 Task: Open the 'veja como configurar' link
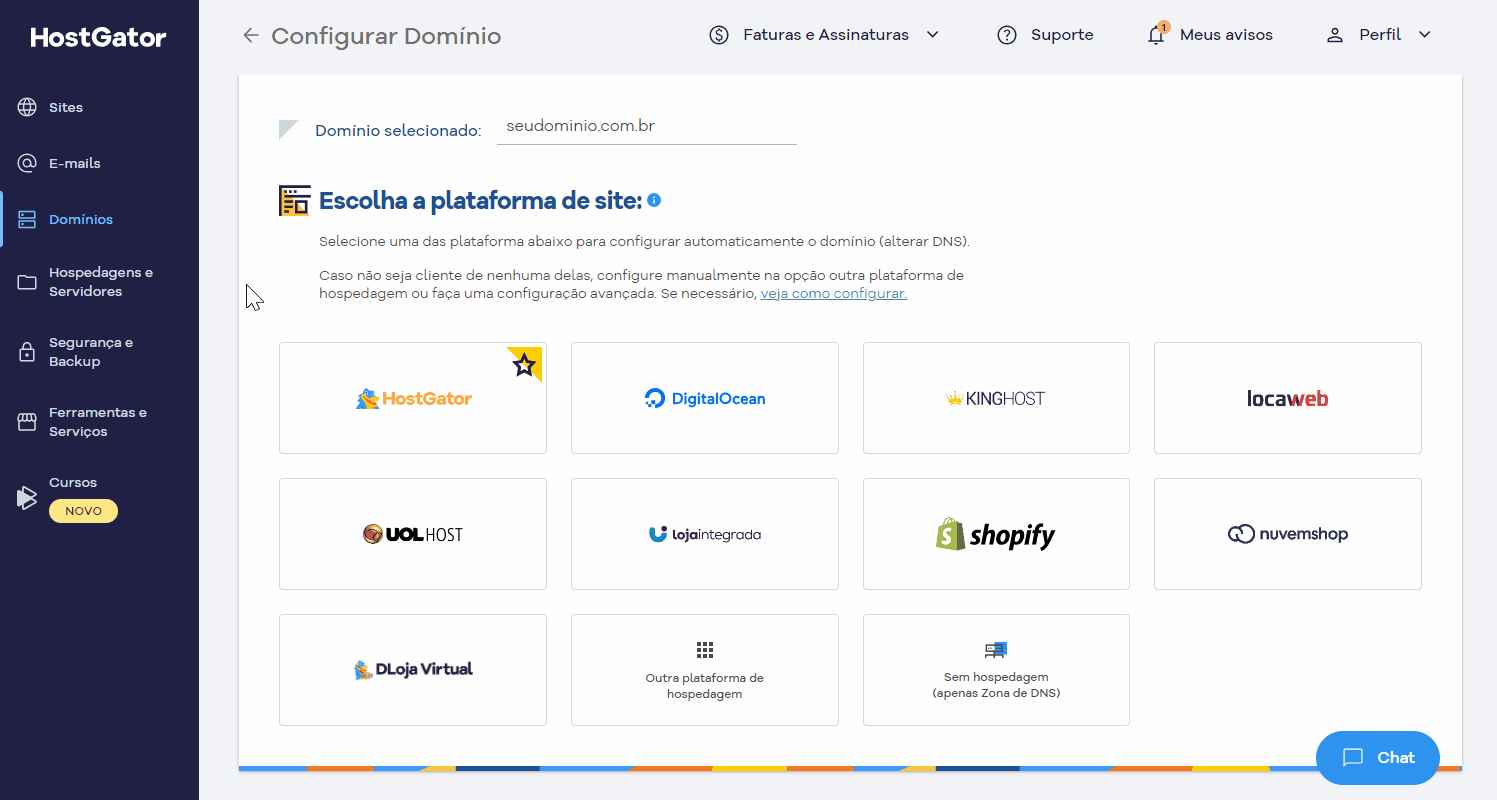(834, 294)
